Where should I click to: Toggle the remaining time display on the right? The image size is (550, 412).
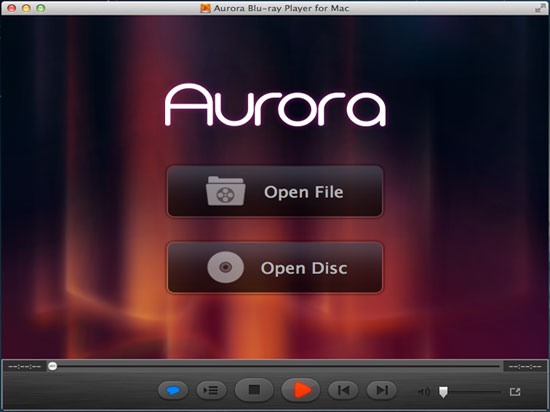point(525,367)
